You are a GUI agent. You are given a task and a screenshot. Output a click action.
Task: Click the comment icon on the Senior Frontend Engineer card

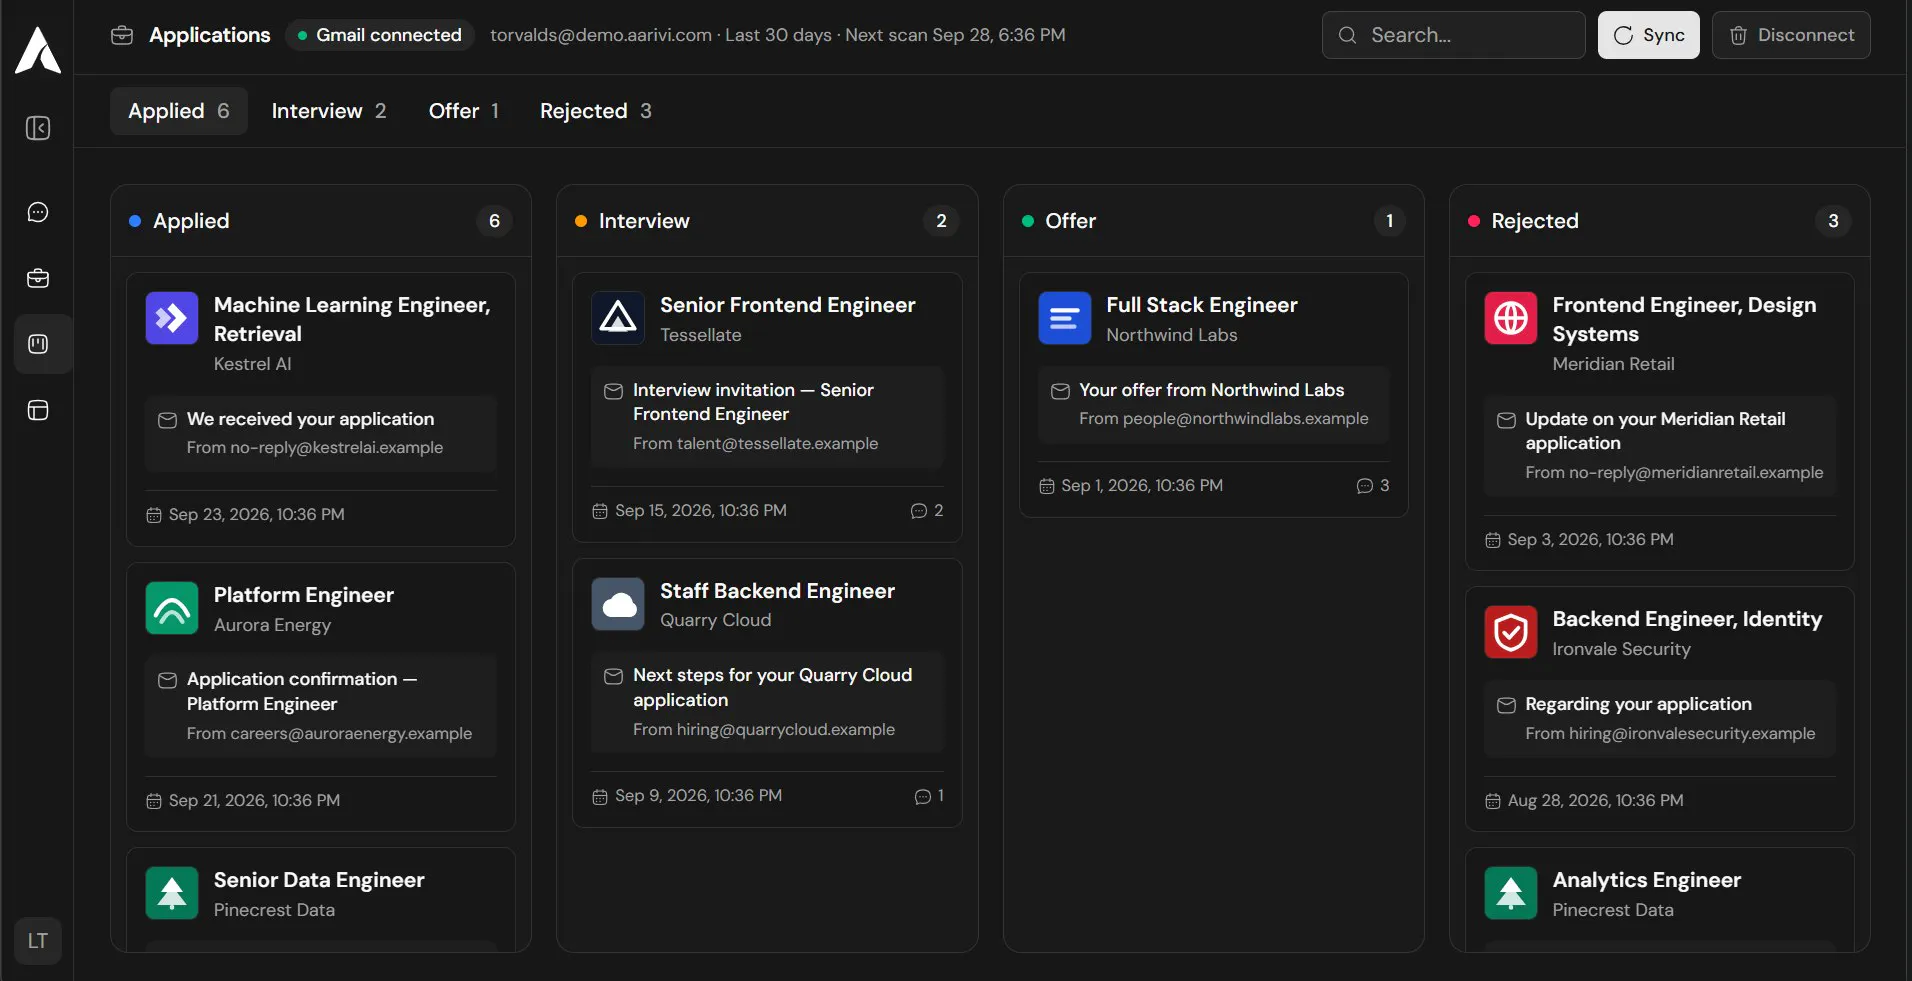[919, 511]
